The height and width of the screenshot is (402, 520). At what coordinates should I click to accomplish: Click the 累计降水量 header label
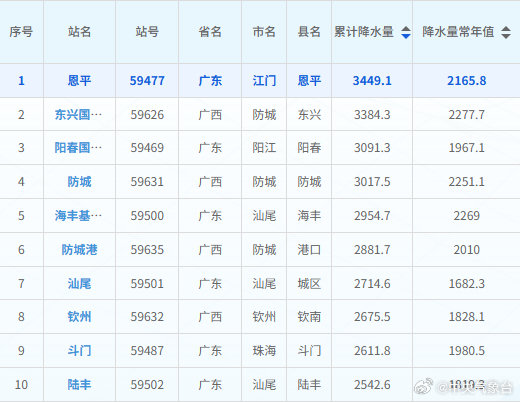[x=364, y=32]
